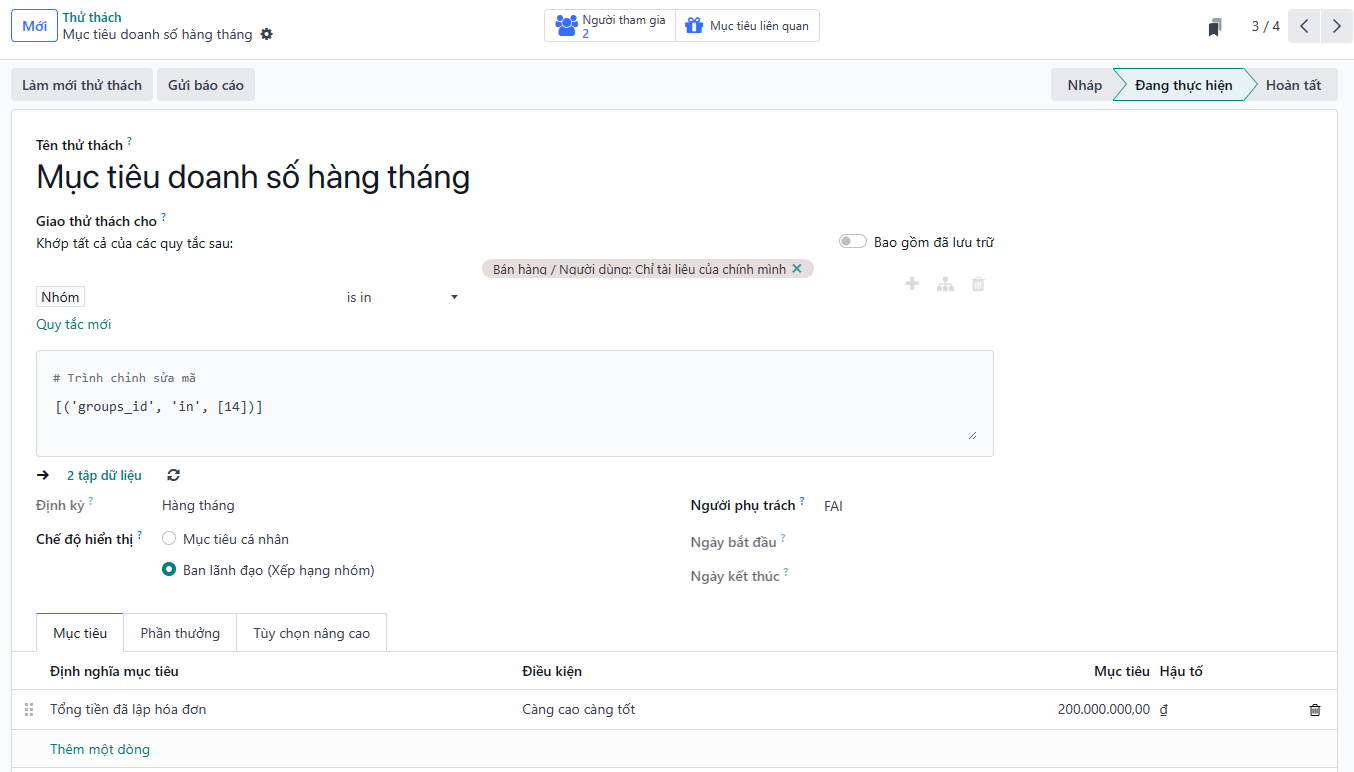Click Làm mới thử thách button
This screenshot has height=772, width=1354.
82,85
